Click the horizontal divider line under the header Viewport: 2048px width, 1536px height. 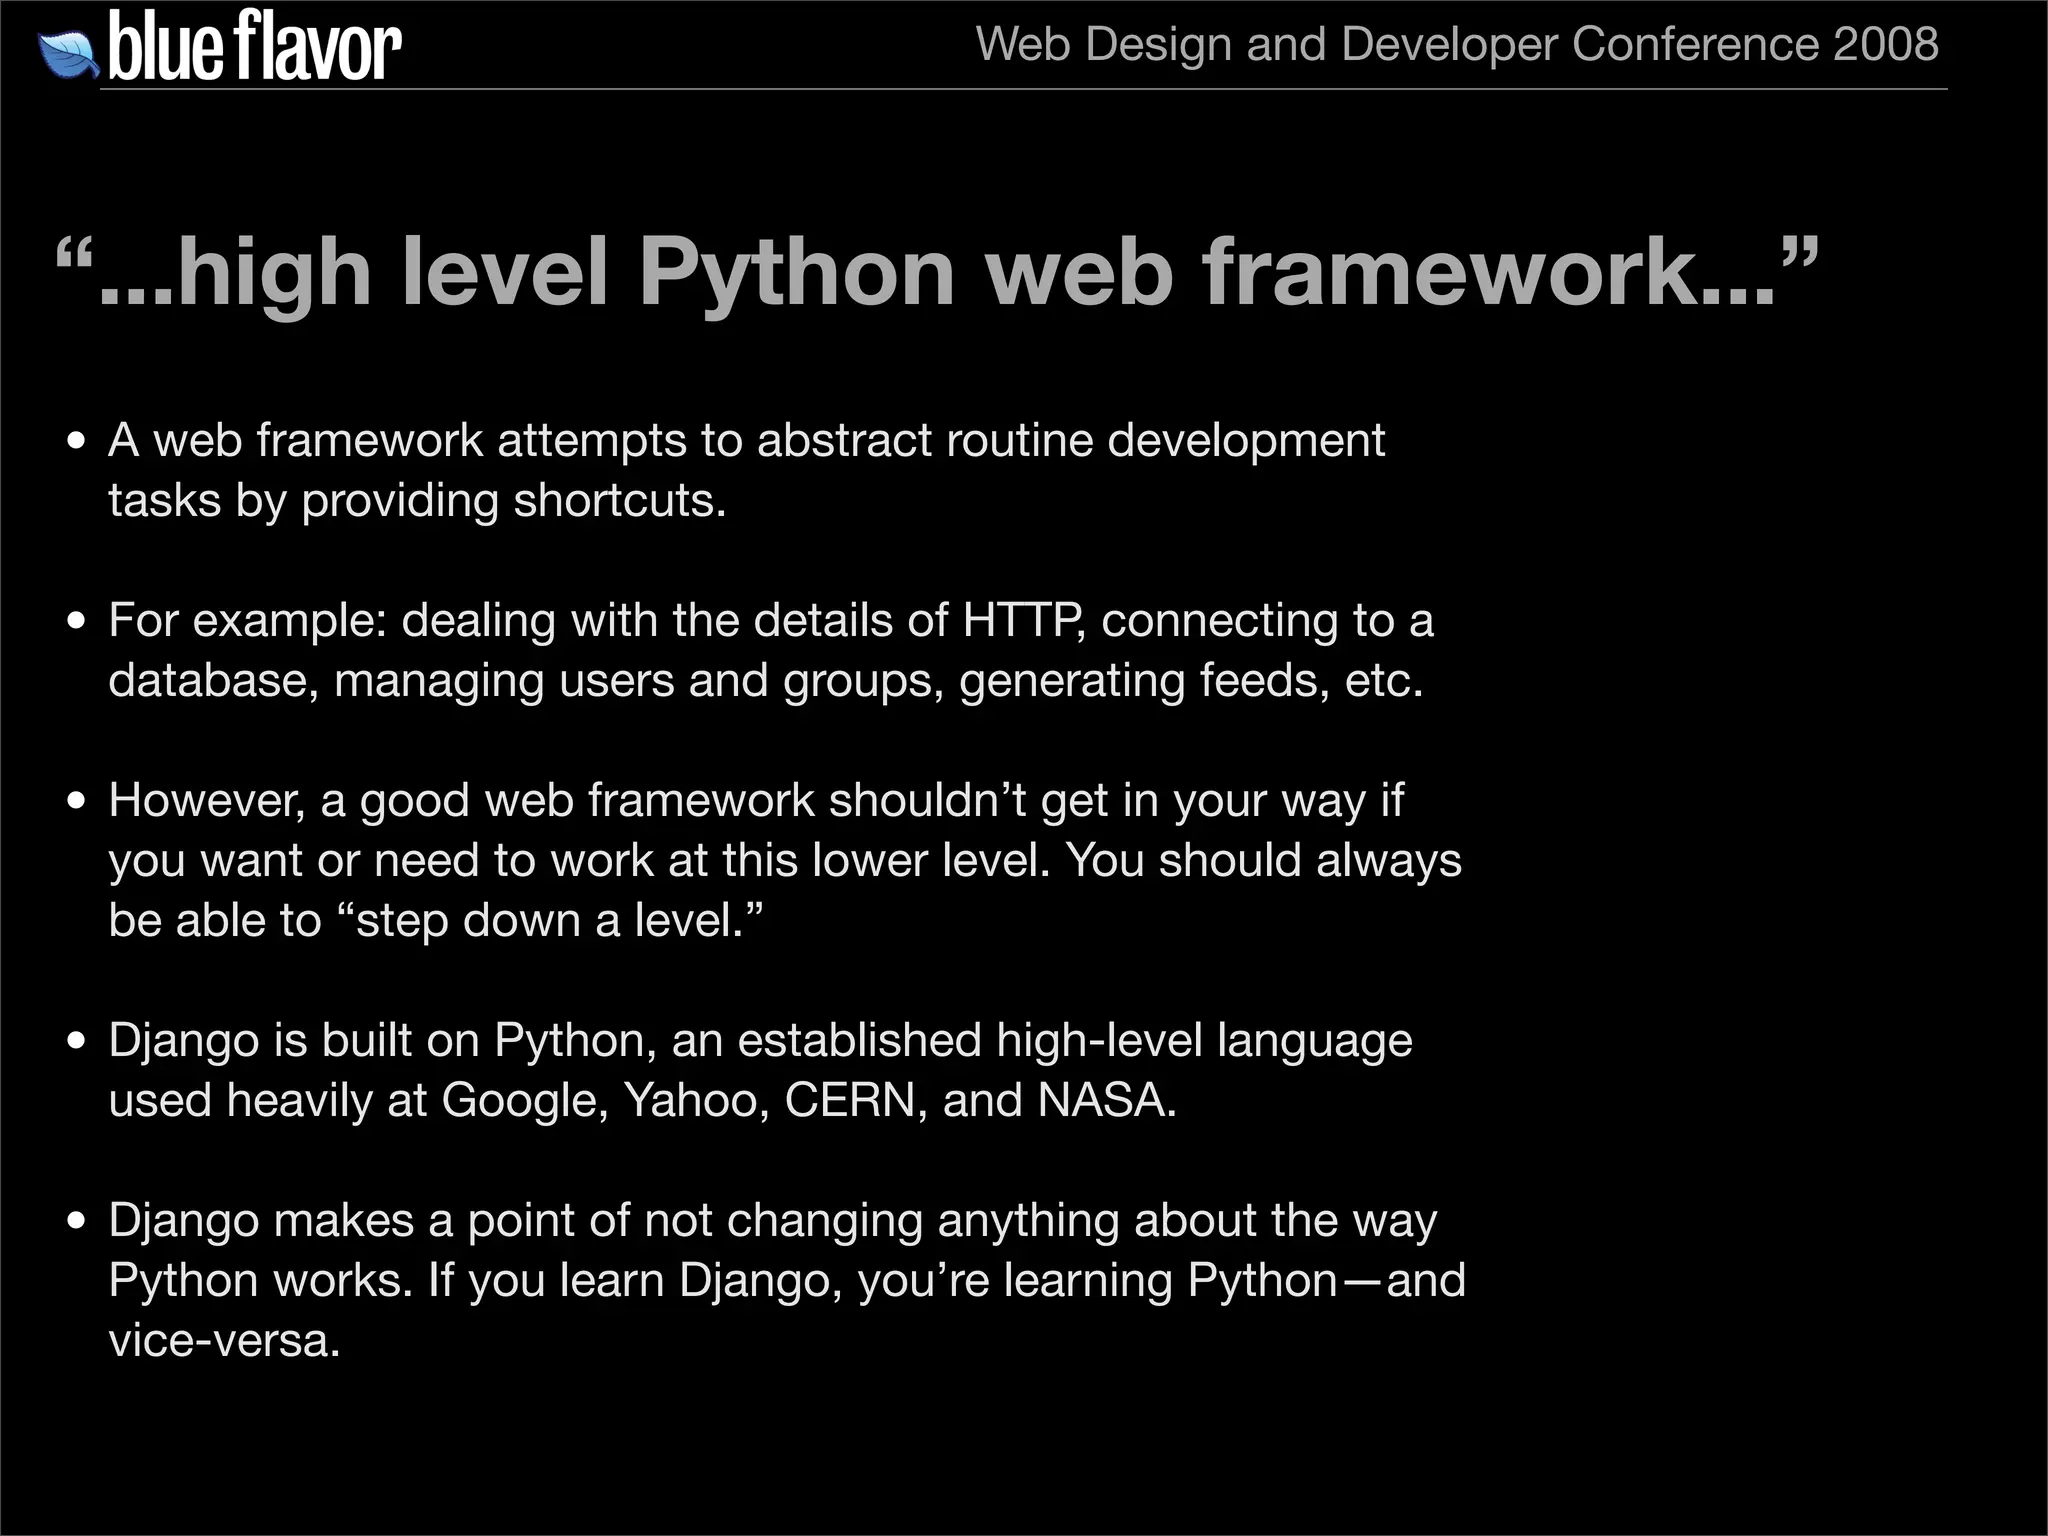point(1024,89)
